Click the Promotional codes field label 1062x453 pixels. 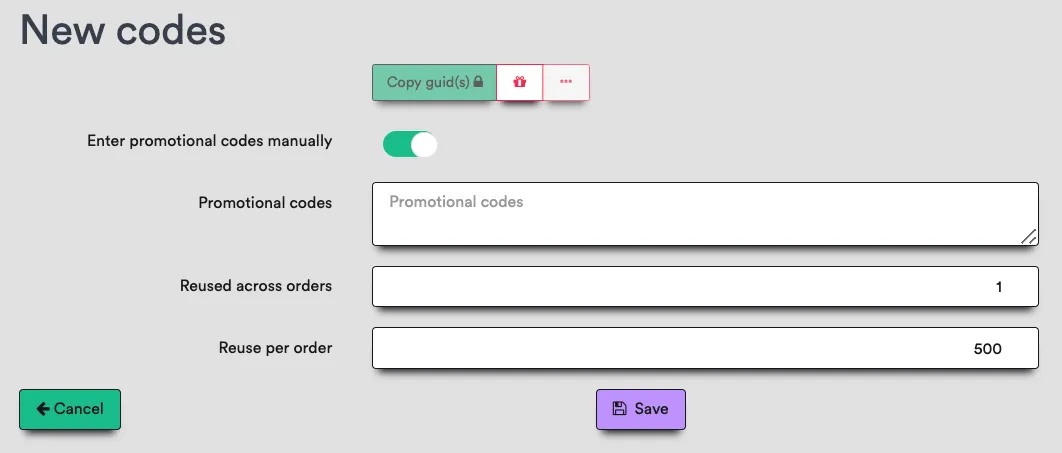(266, 202)
